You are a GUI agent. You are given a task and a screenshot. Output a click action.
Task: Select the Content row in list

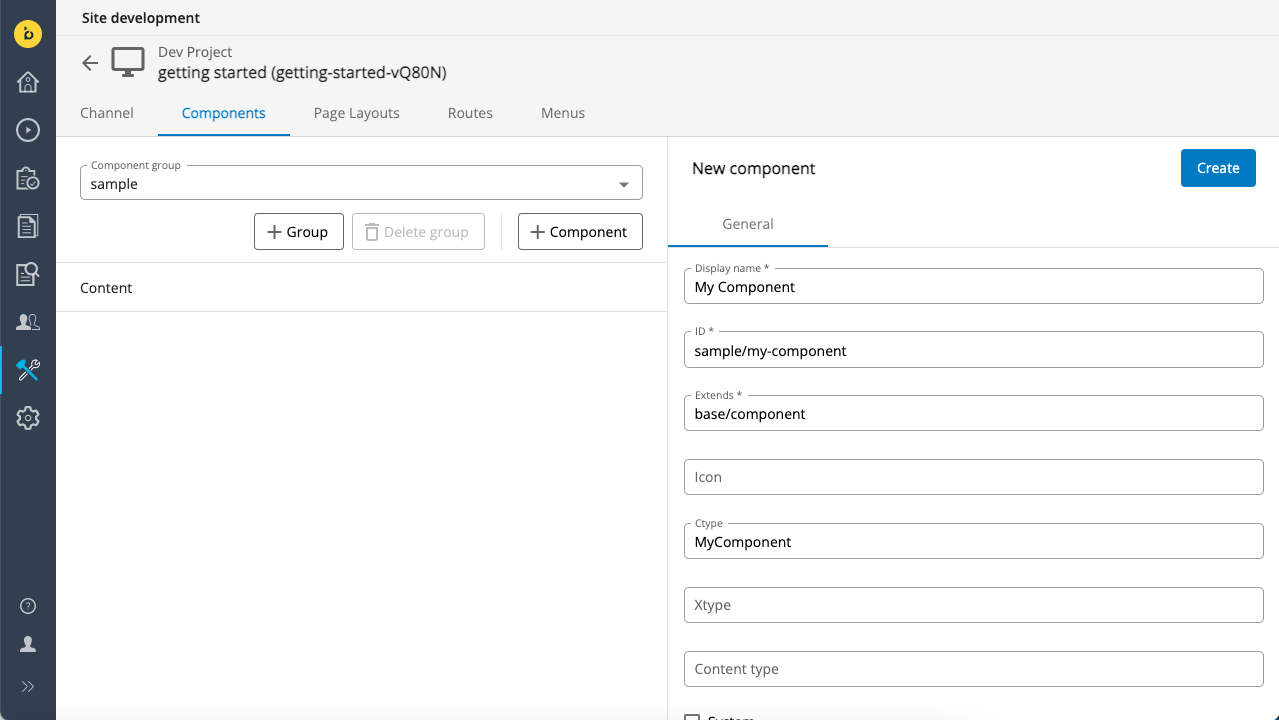pos(361,288)
